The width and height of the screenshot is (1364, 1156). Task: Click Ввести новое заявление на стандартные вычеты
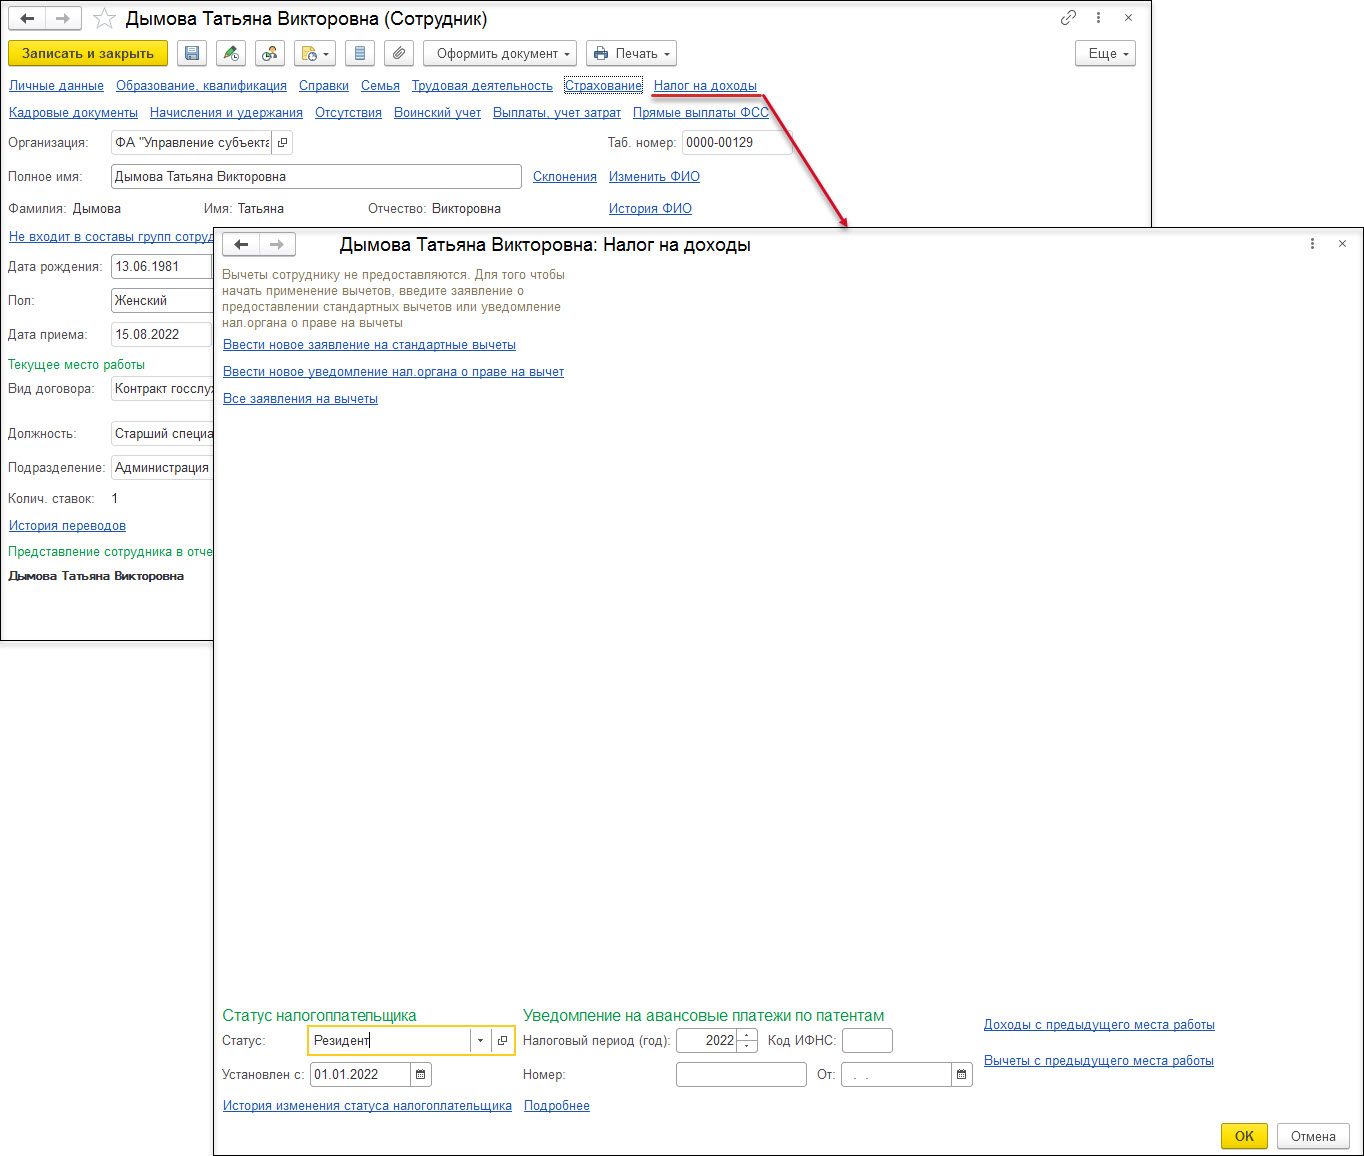click(369, 345)
